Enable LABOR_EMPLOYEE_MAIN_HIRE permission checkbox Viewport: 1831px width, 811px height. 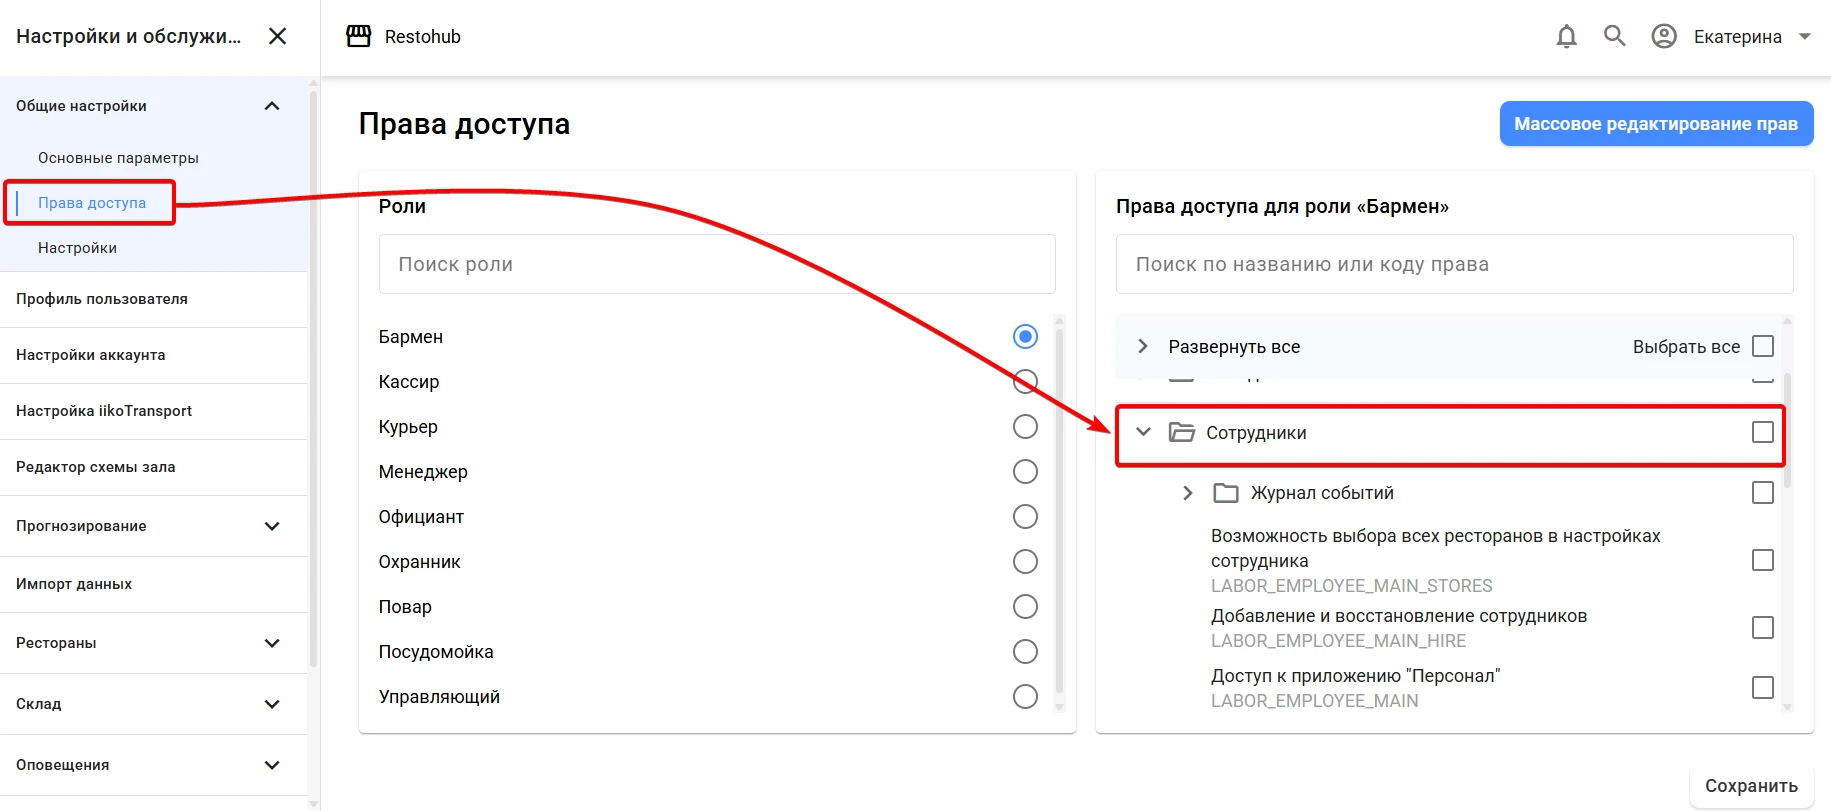click(x=1763, y=627)
